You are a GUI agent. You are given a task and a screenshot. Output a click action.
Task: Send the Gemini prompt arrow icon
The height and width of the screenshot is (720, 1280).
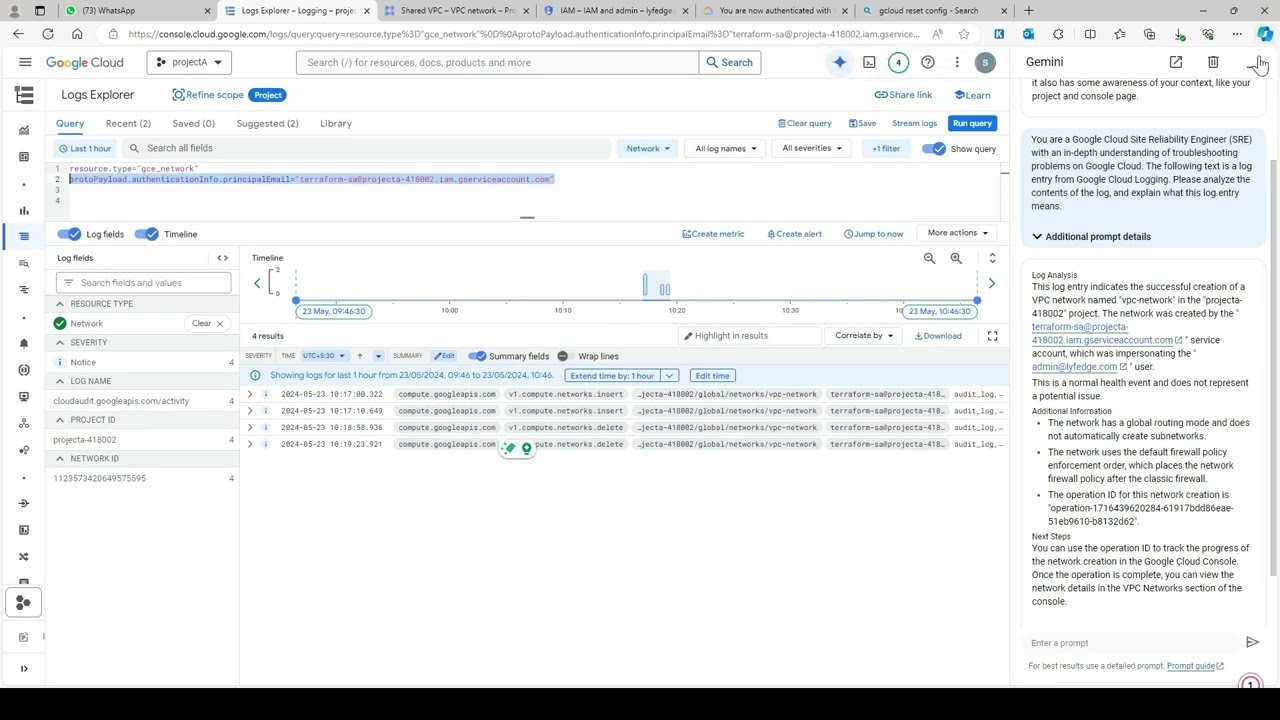[1252, 642]
